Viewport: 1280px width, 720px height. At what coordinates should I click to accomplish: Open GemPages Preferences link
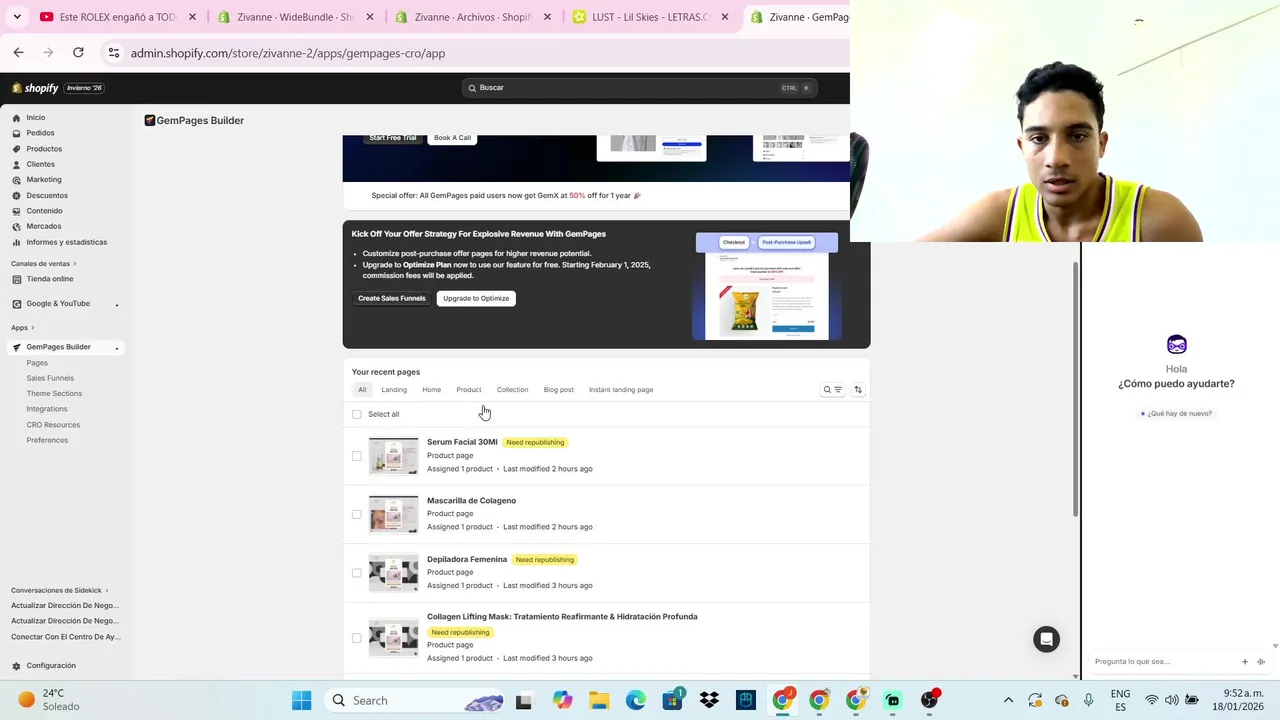tap(47, 440)
